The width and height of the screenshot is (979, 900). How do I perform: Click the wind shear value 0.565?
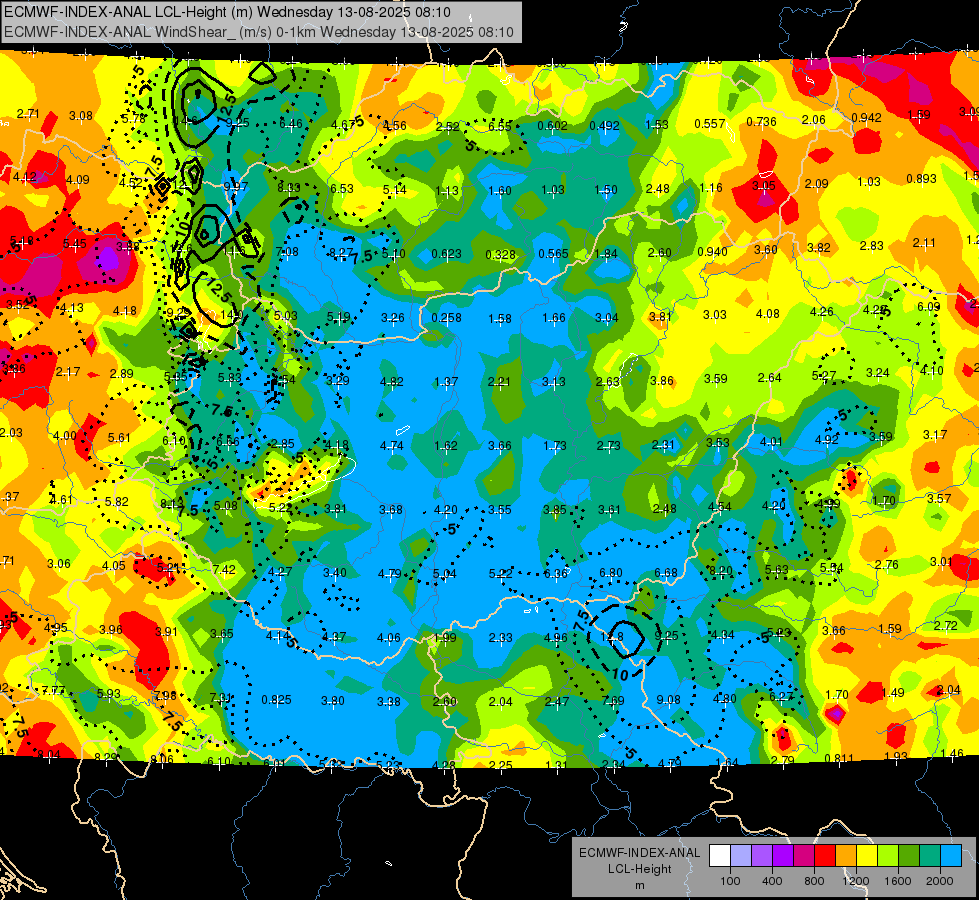point(553,253)
